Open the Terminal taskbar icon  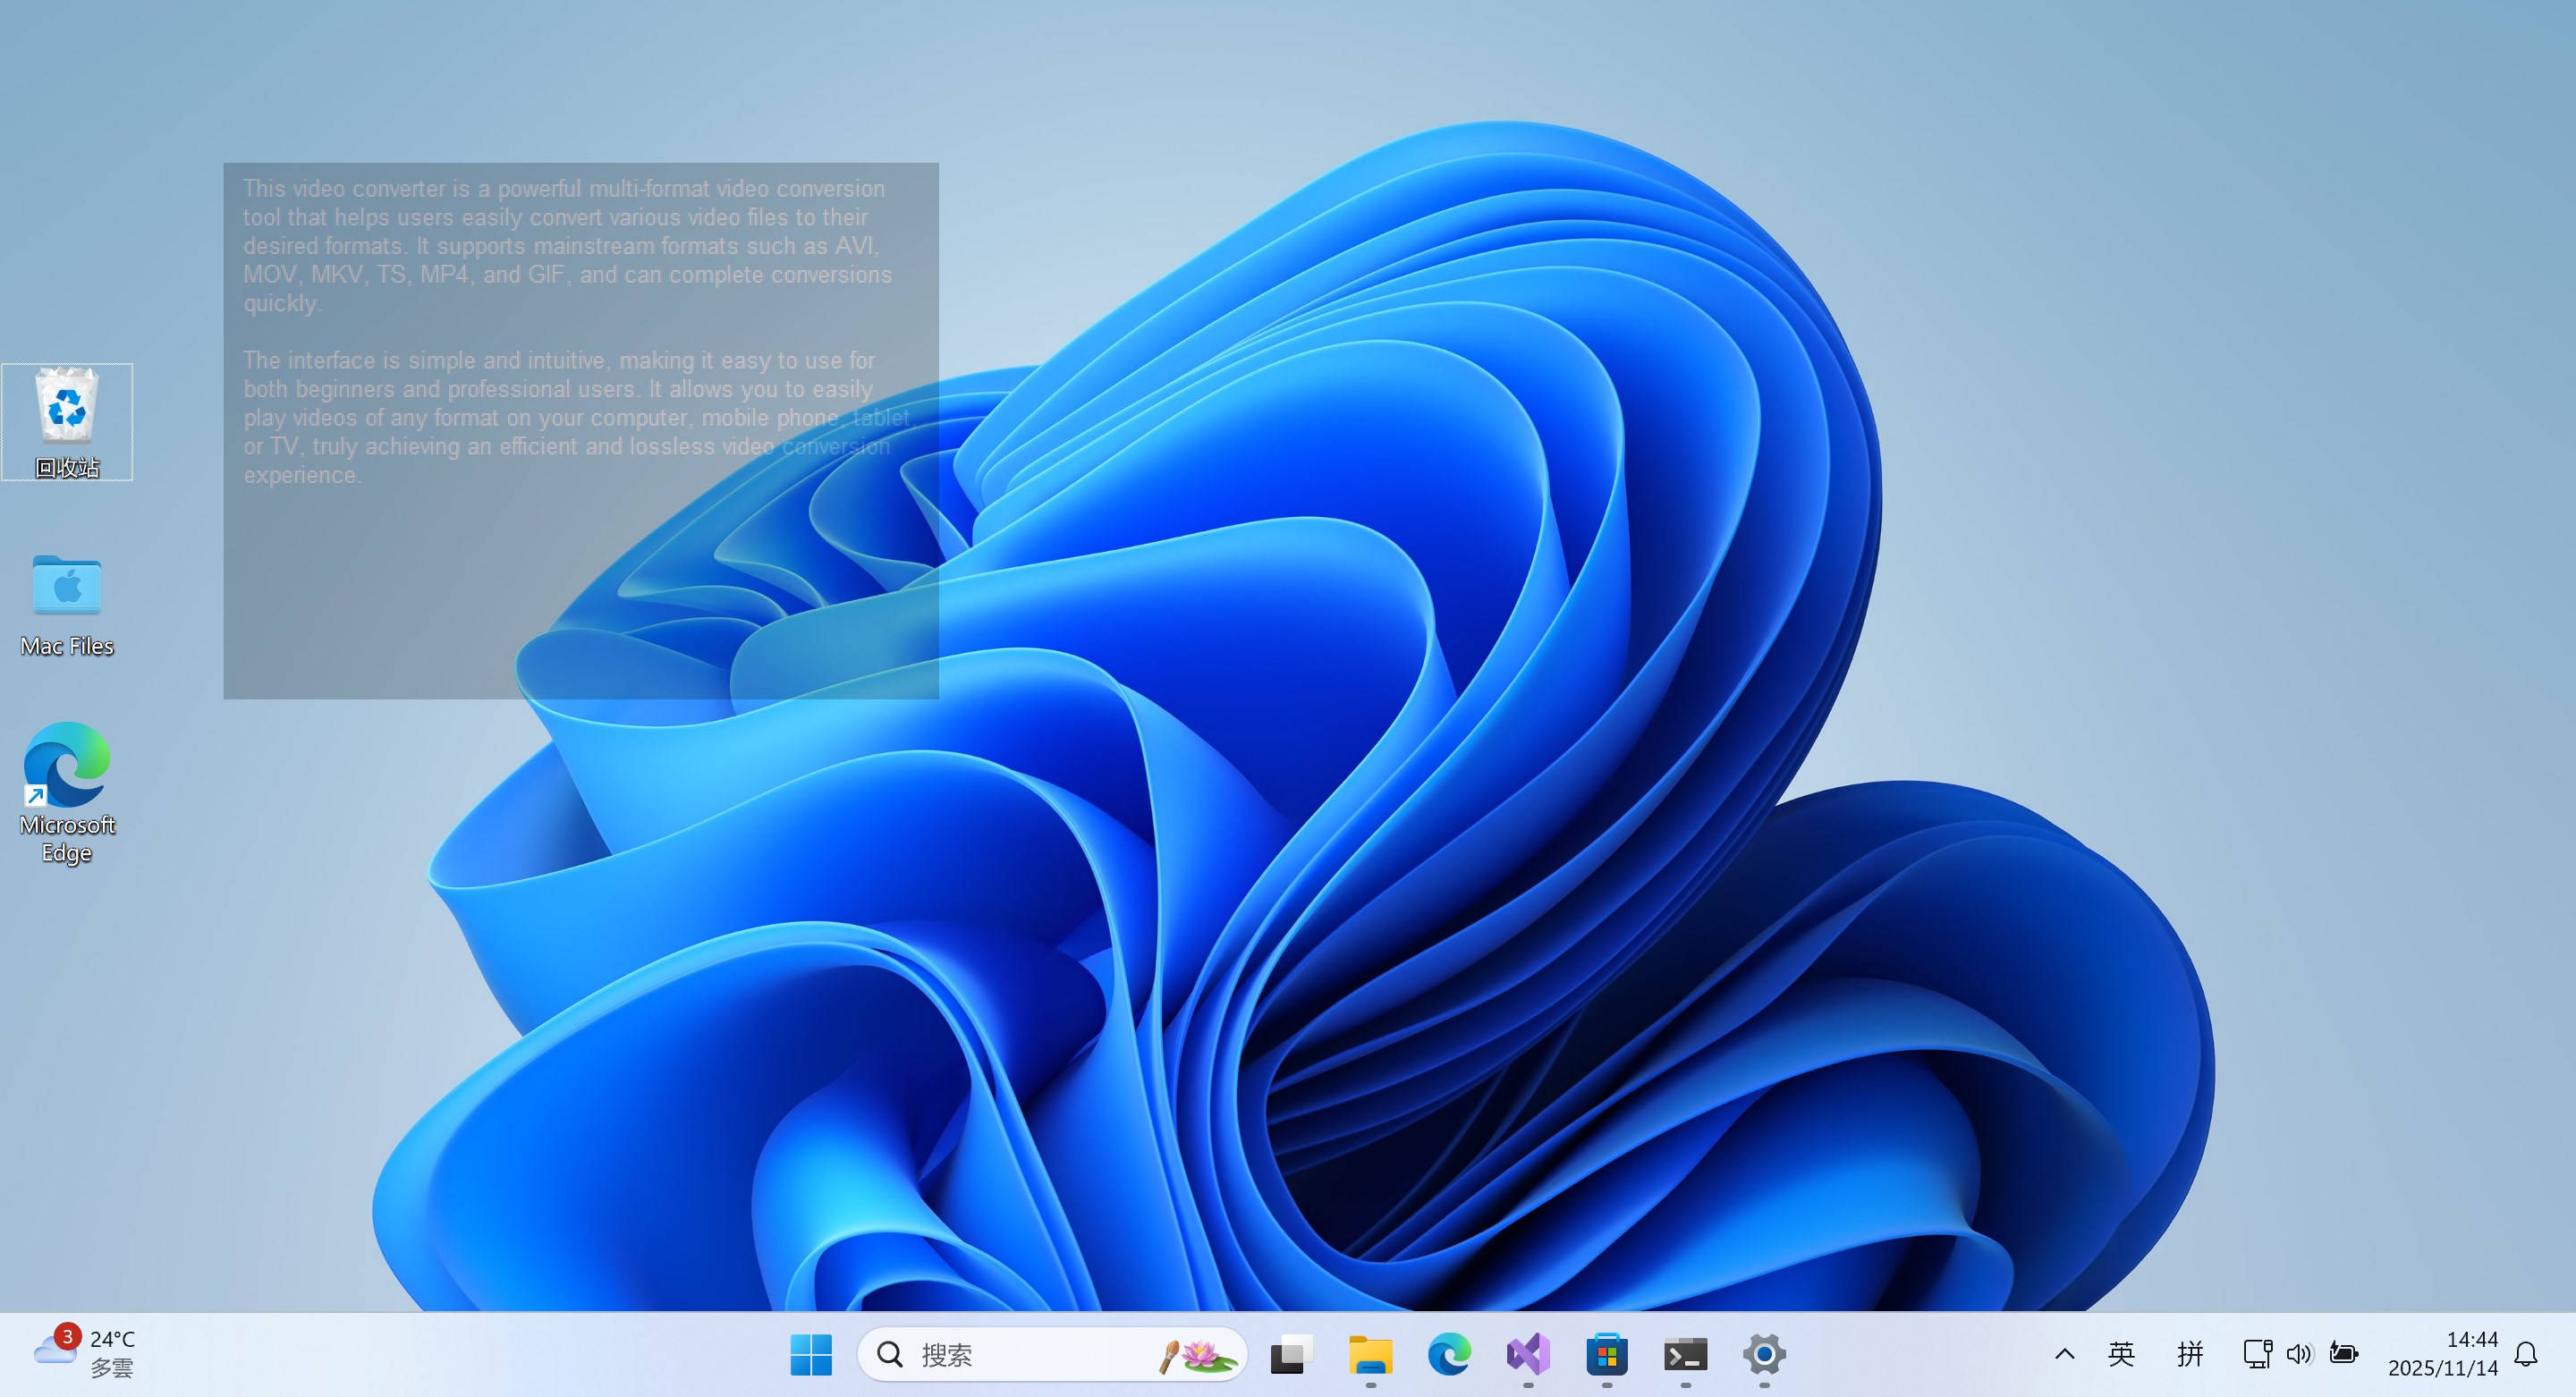tap(1685, 1354)
